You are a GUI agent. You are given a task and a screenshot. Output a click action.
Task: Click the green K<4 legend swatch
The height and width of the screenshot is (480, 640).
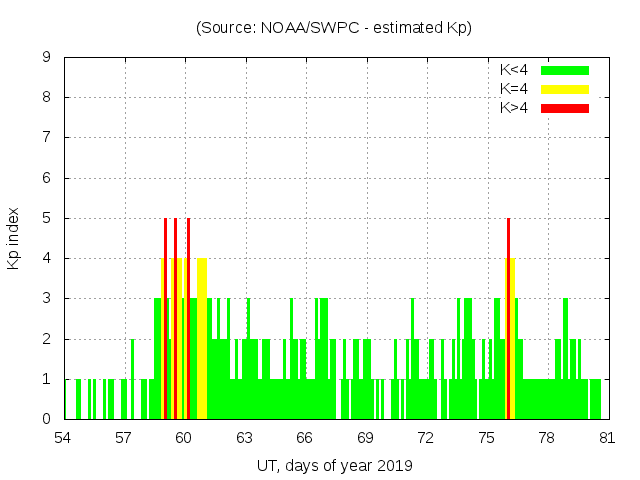(x=565, y=70)
